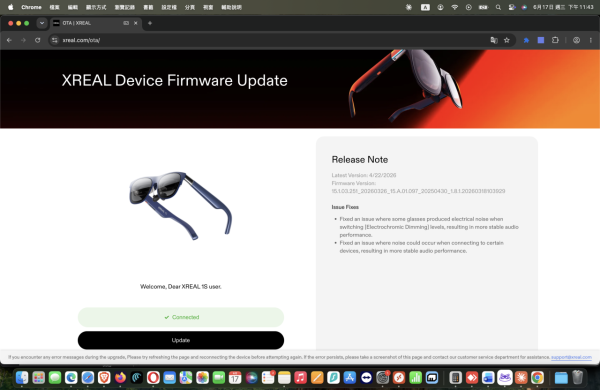This screenshot has width=600, height=390.
Task: Click the xreal.com/ota/ address bar
Action: coord(268,40)
